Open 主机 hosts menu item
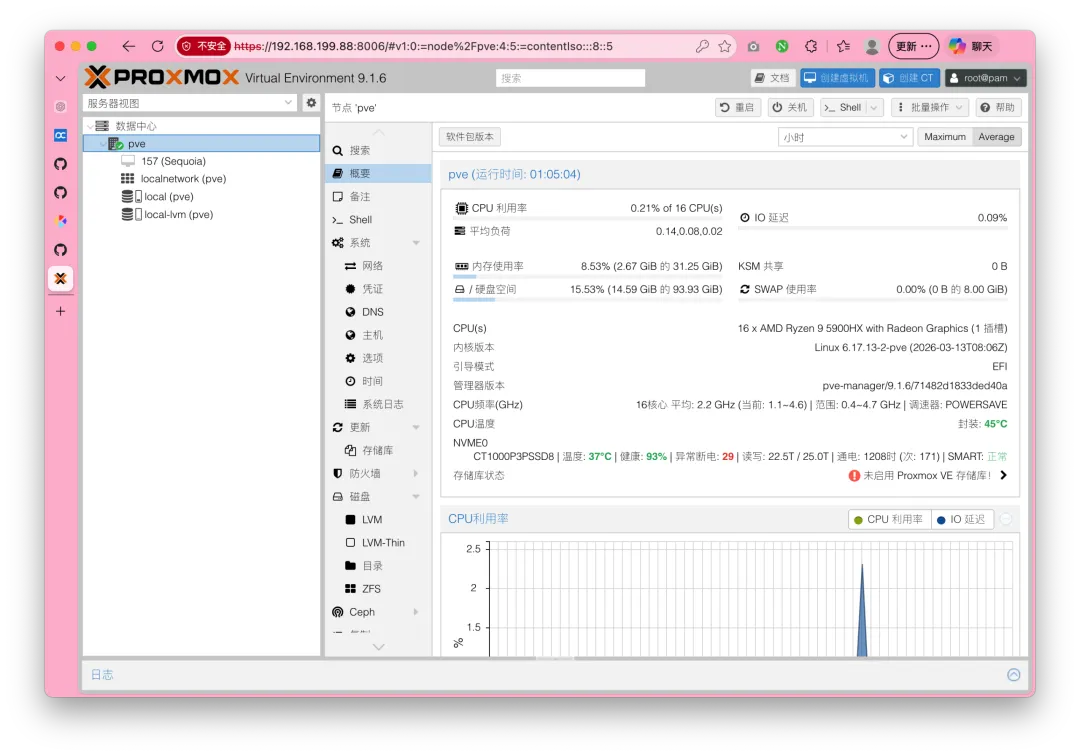The width and height of the screenshot is (1080, 756). pyautogui.click(x=378, y=335)
